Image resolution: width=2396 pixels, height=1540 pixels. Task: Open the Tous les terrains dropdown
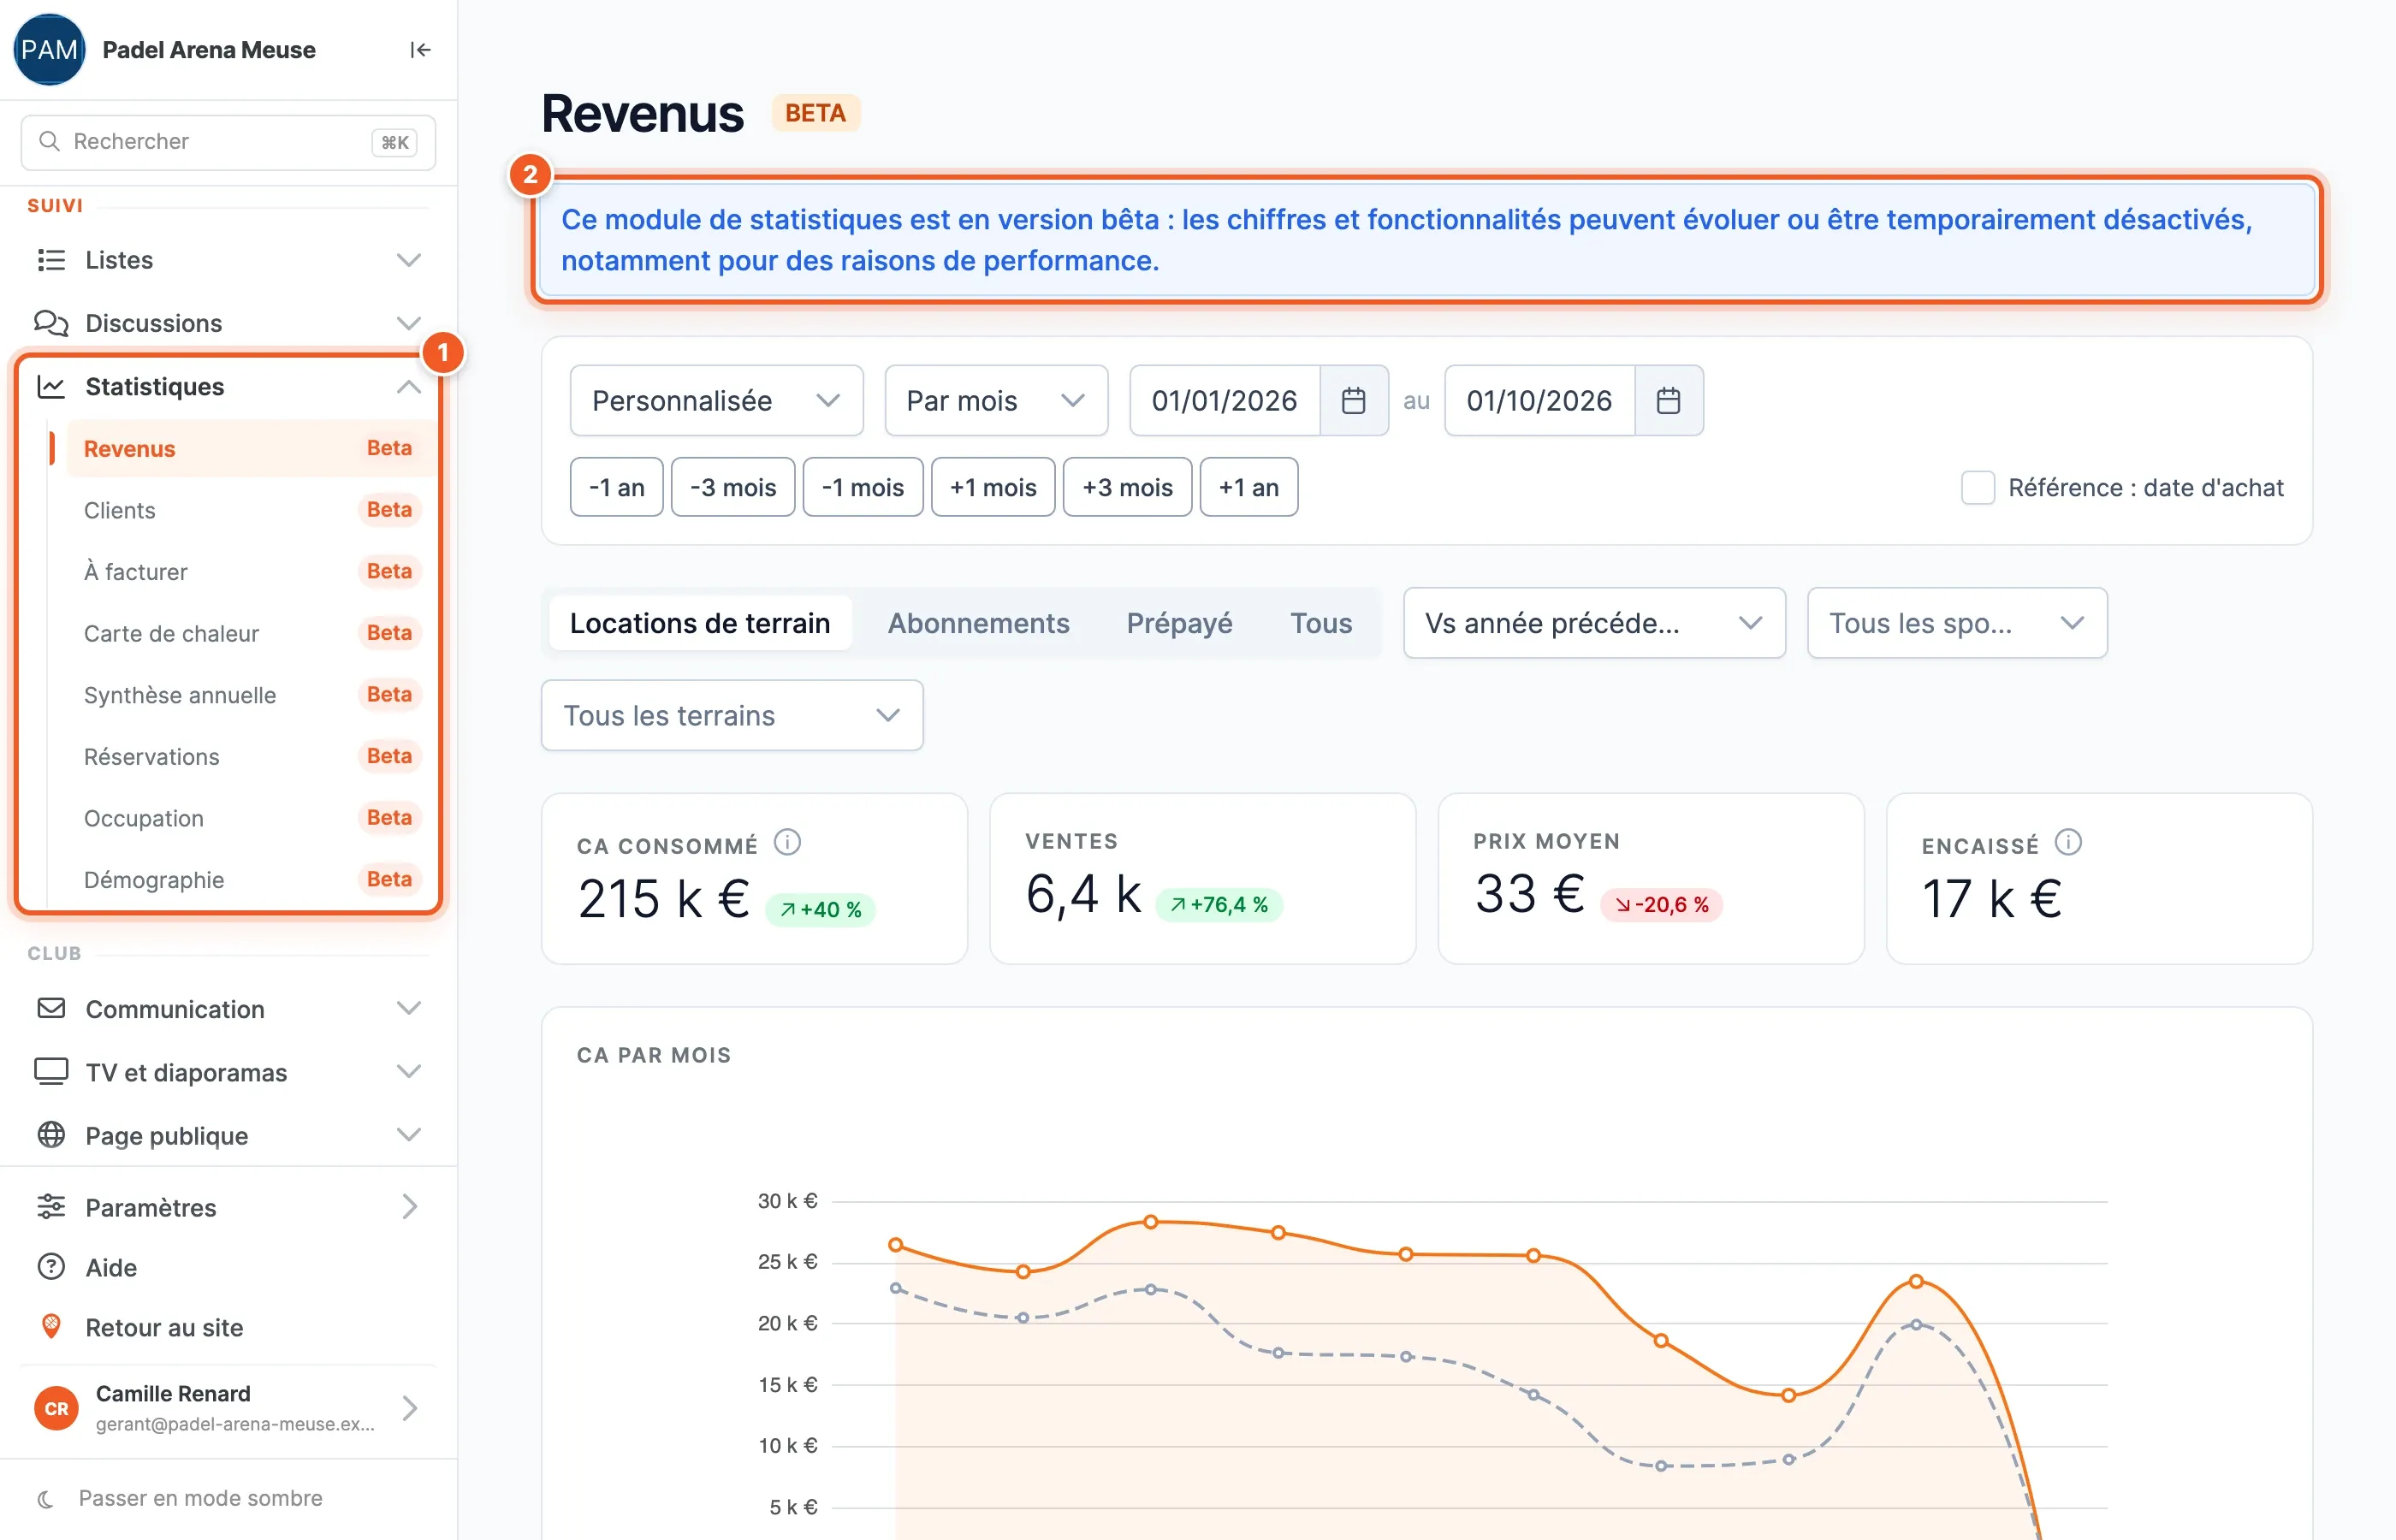point(732,716)
